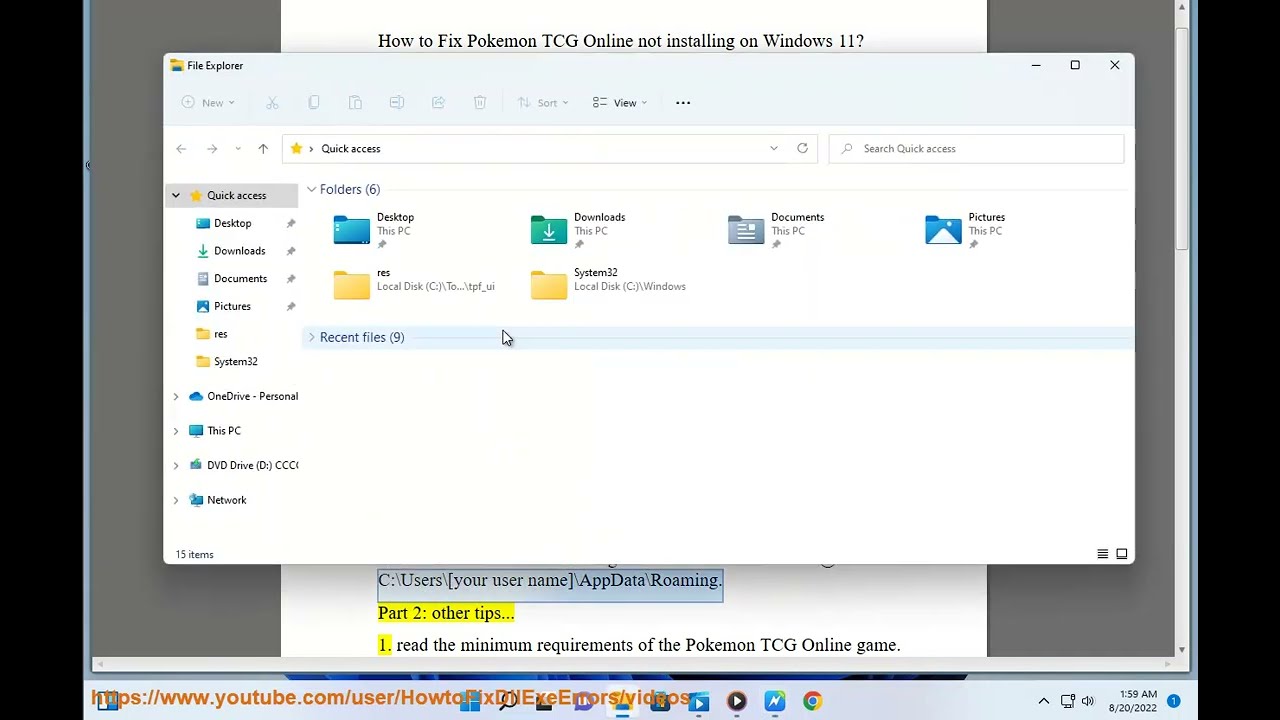Screen dimensions: 1280x720
Task: Click the Cut scissors icon in toolbar
Action: click(272, 103)
